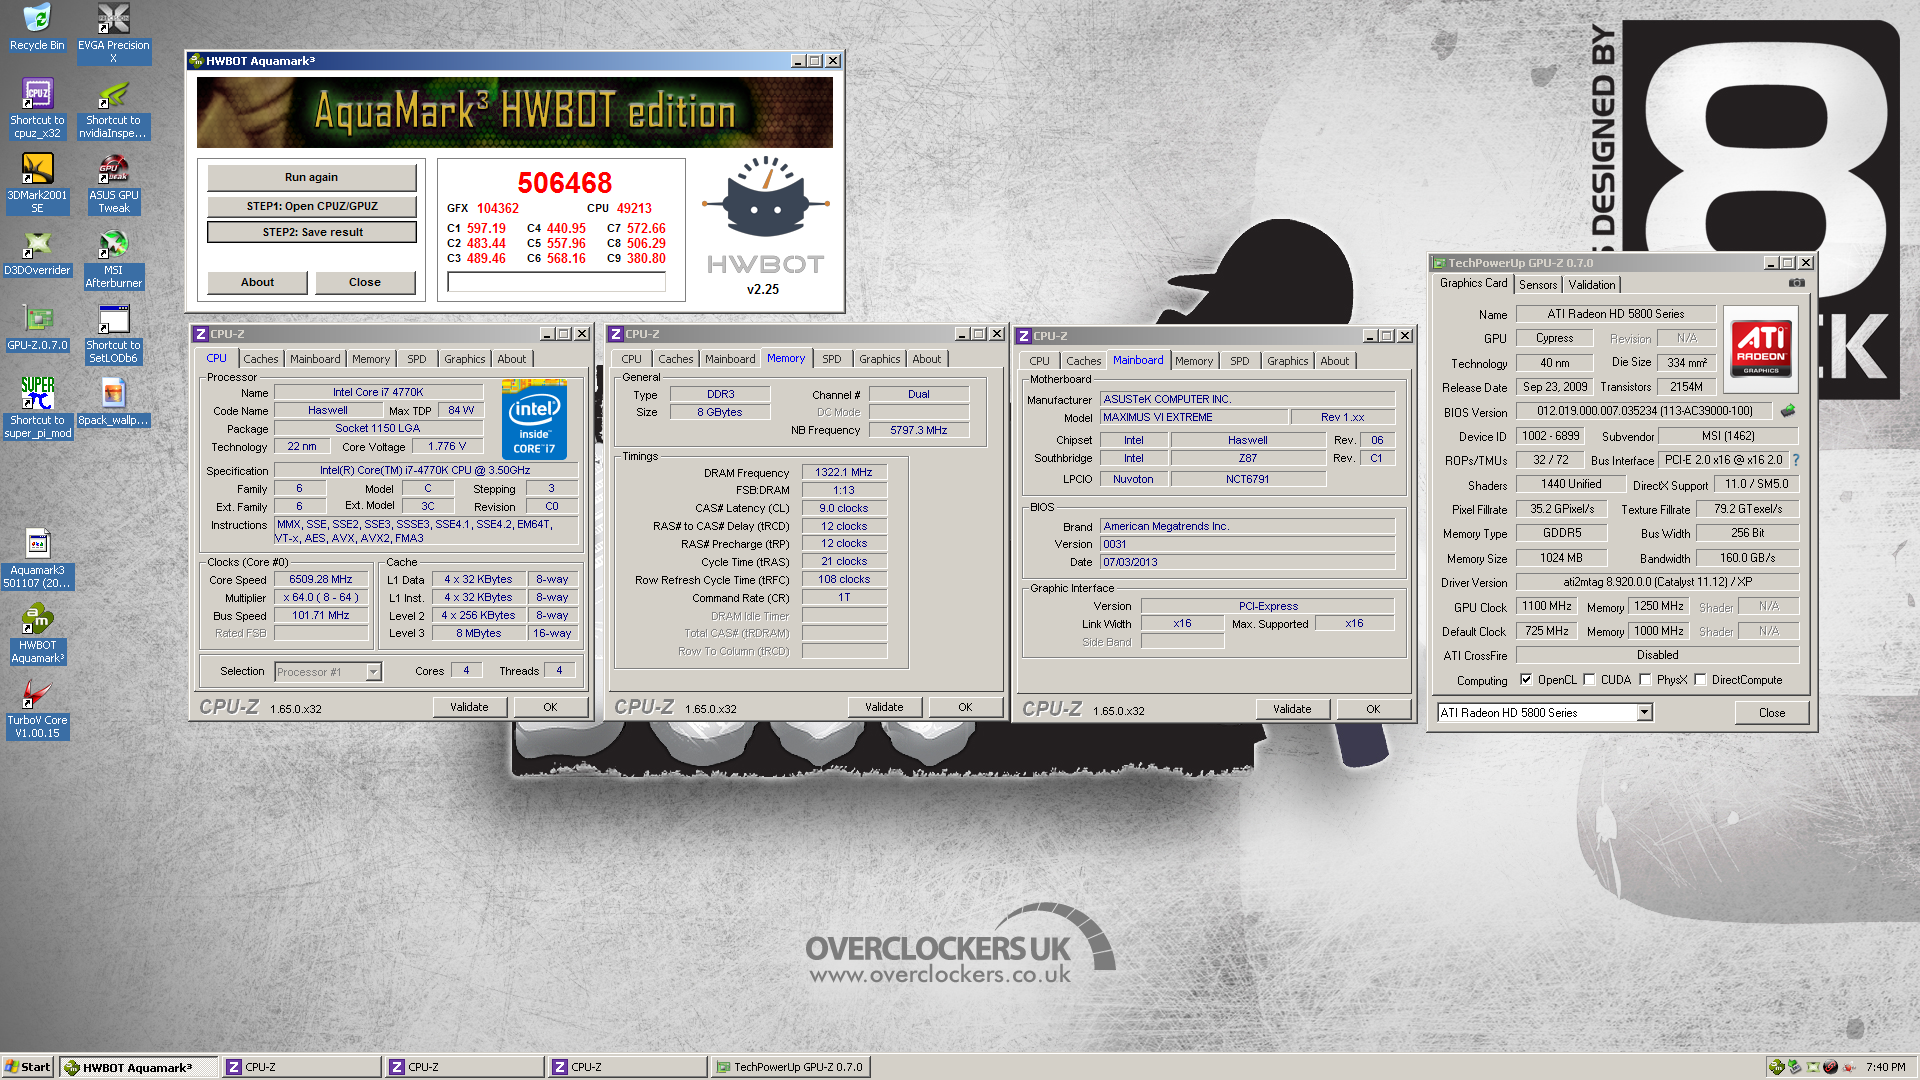Click the D3DOverrider tray icon
Viewport: 1920px width, 1080px height.
[x=1812, y=1067]
